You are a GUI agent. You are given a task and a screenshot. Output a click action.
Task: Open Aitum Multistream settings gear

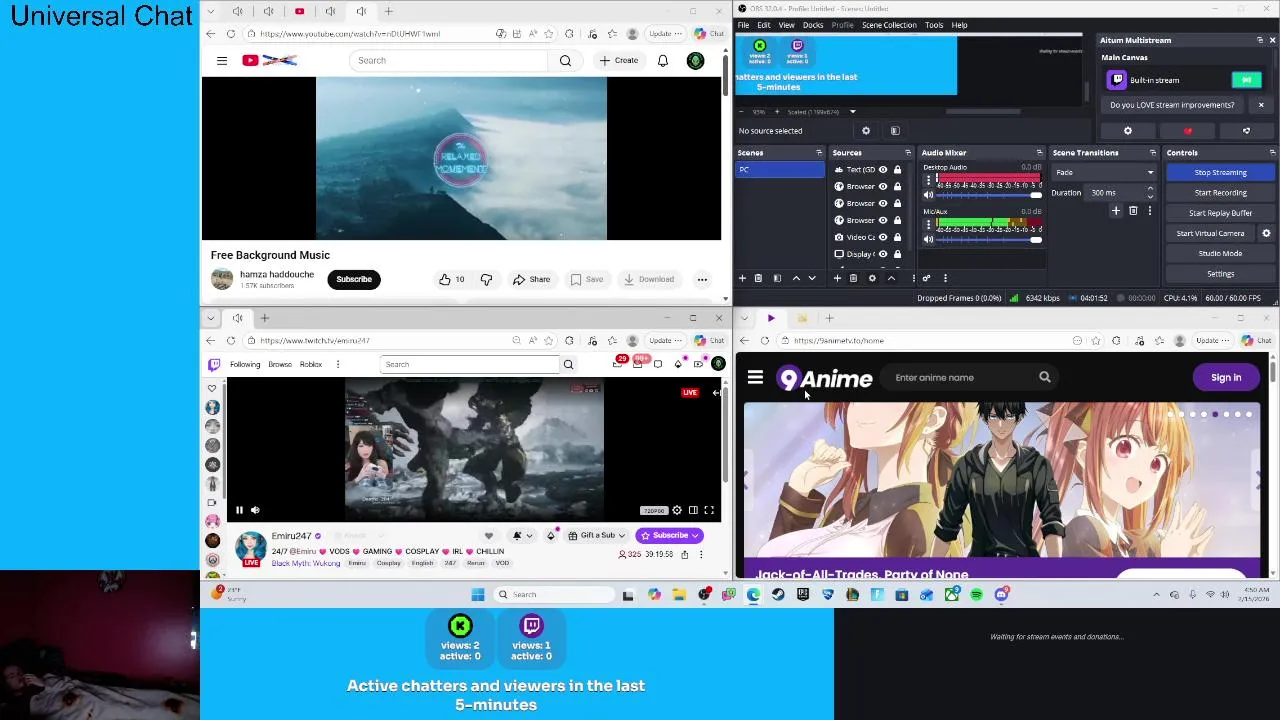coord(1128,131)
